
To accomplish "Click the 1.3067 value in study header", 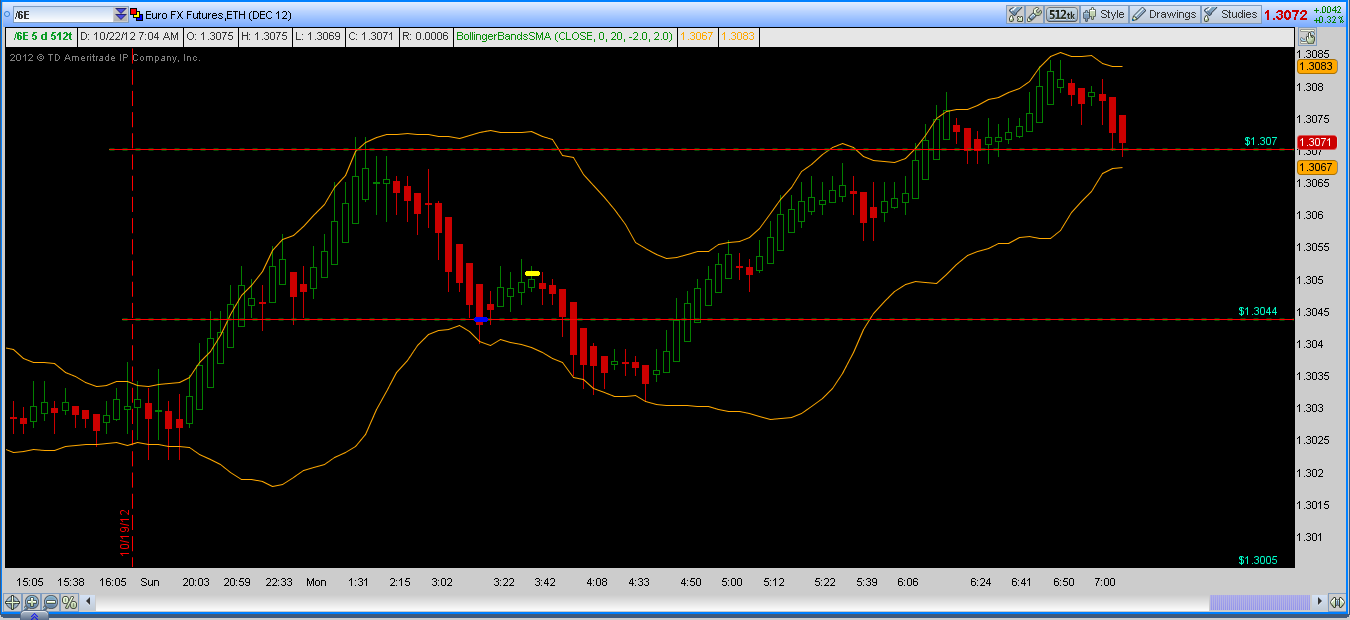I will [x=696, y=36].
